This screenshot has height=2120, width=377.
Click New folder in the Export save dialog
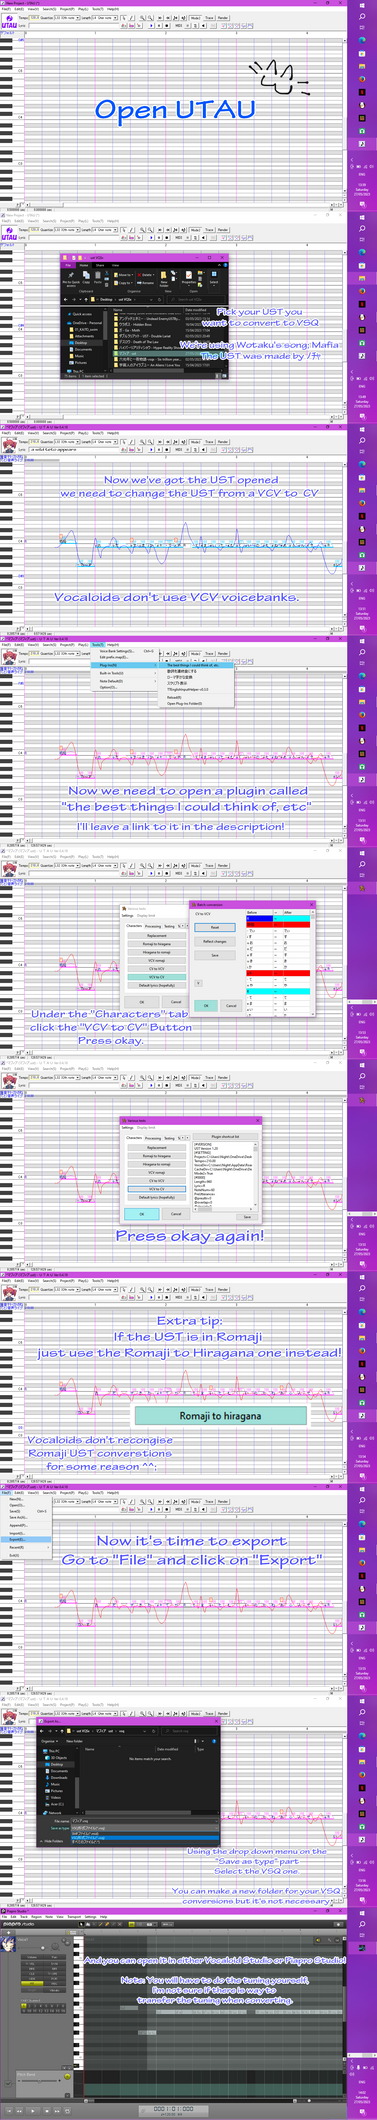pyautogui.click(x=74, y=1741)
